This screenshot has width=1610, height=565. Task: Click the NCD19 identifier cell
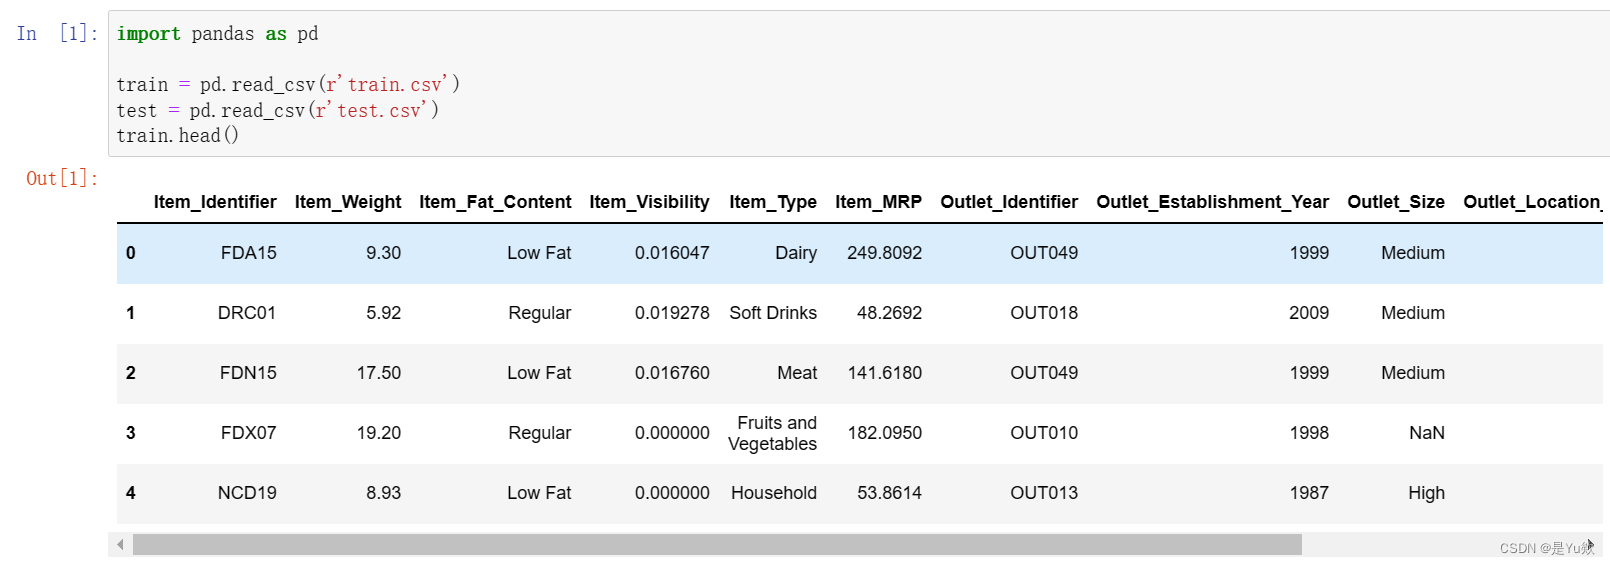pyautogui.click(x=247, y=493)
